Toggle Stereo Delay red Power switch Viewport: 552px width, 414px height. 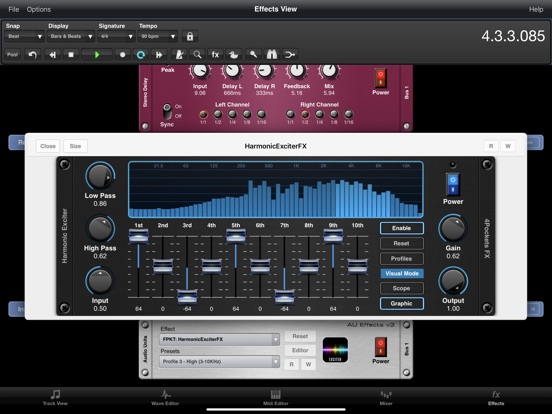coord(381,78)
